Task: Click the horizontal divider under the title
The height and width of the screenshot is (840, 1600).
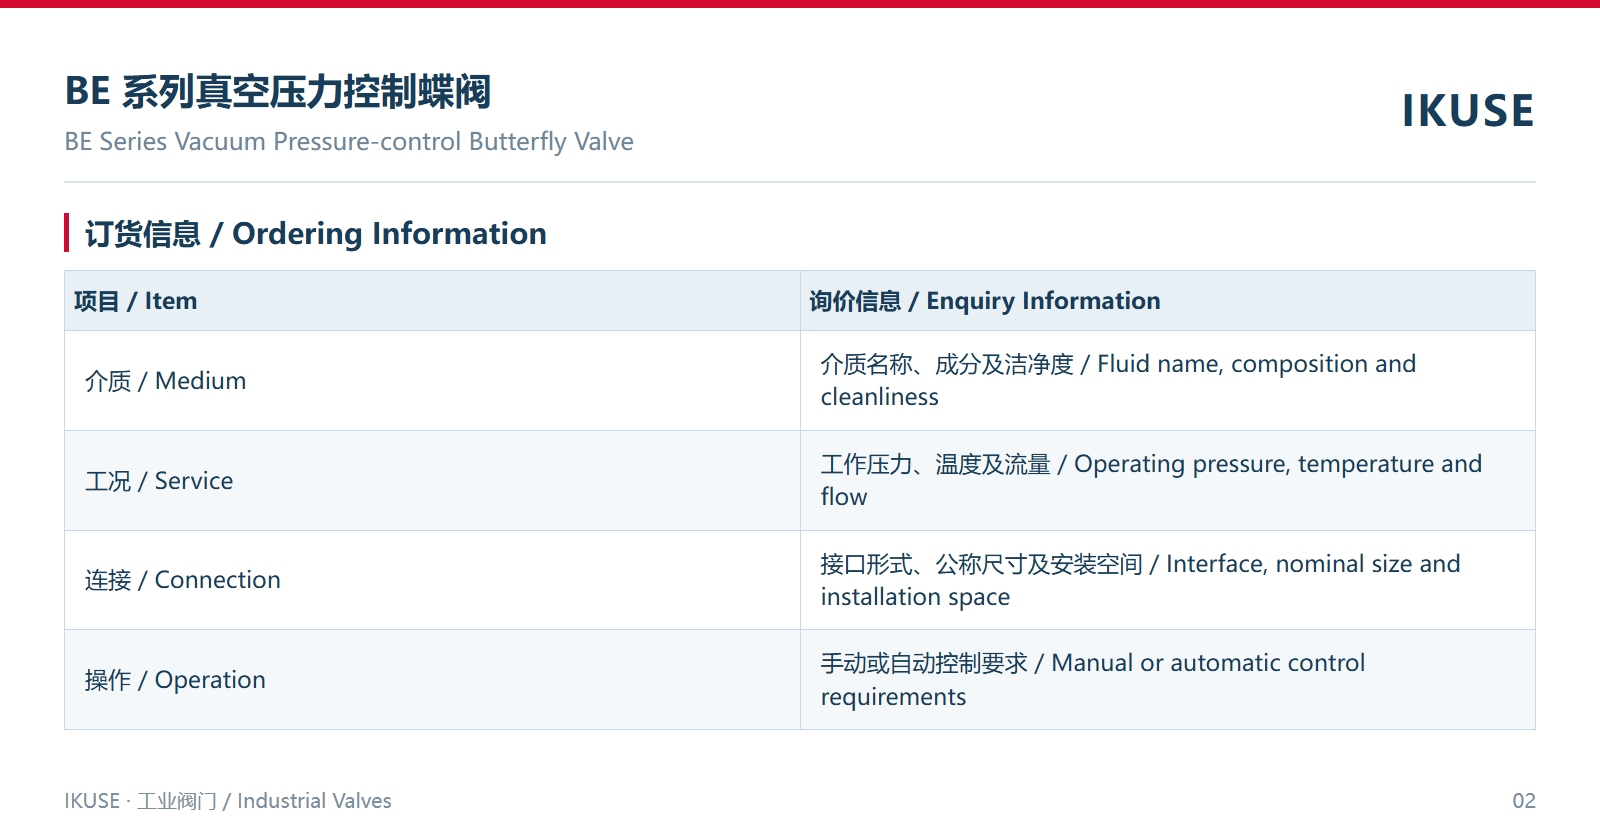Action: point(800,182)
